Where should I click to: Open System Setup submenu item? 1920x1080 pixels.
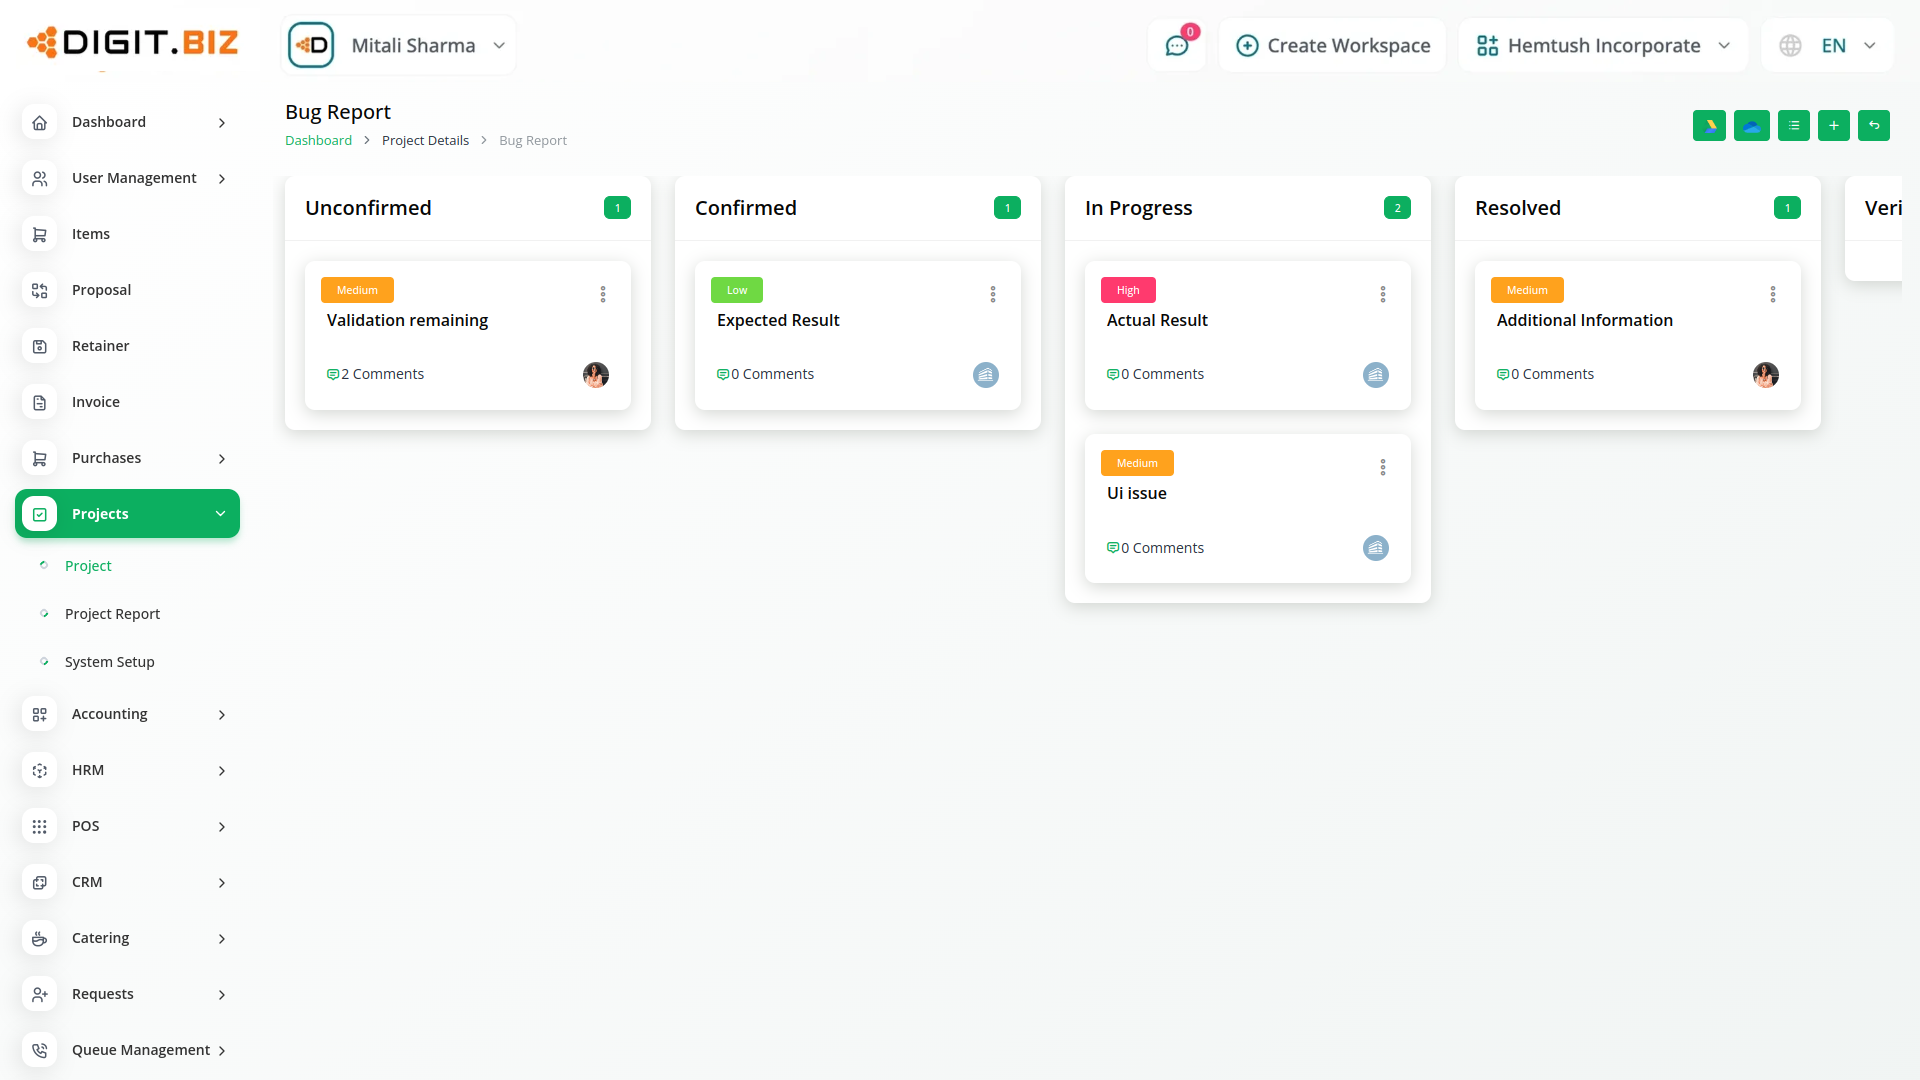tap(109, 662)
